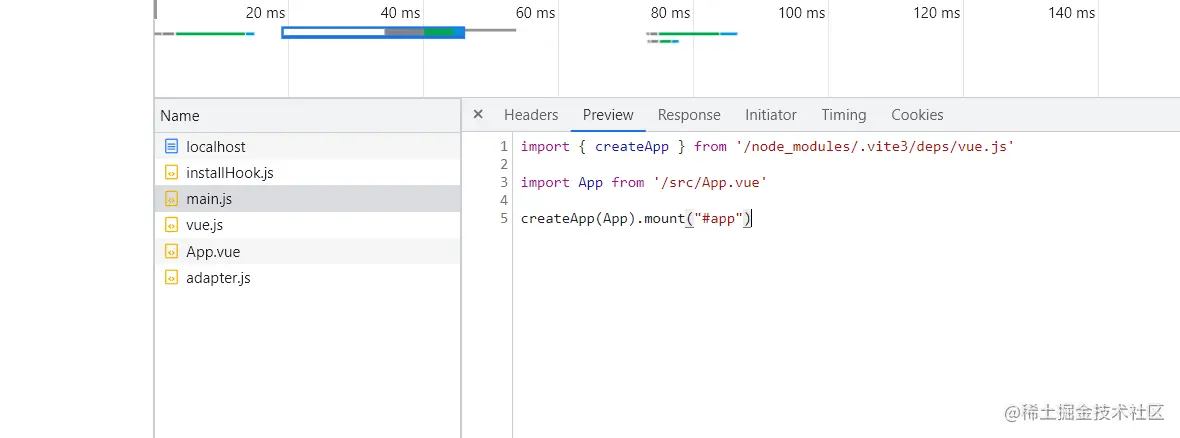View the Cookies tab
Image resolution: width=1180 pixels, height=438 pixels.
click(x=917, y=115)
